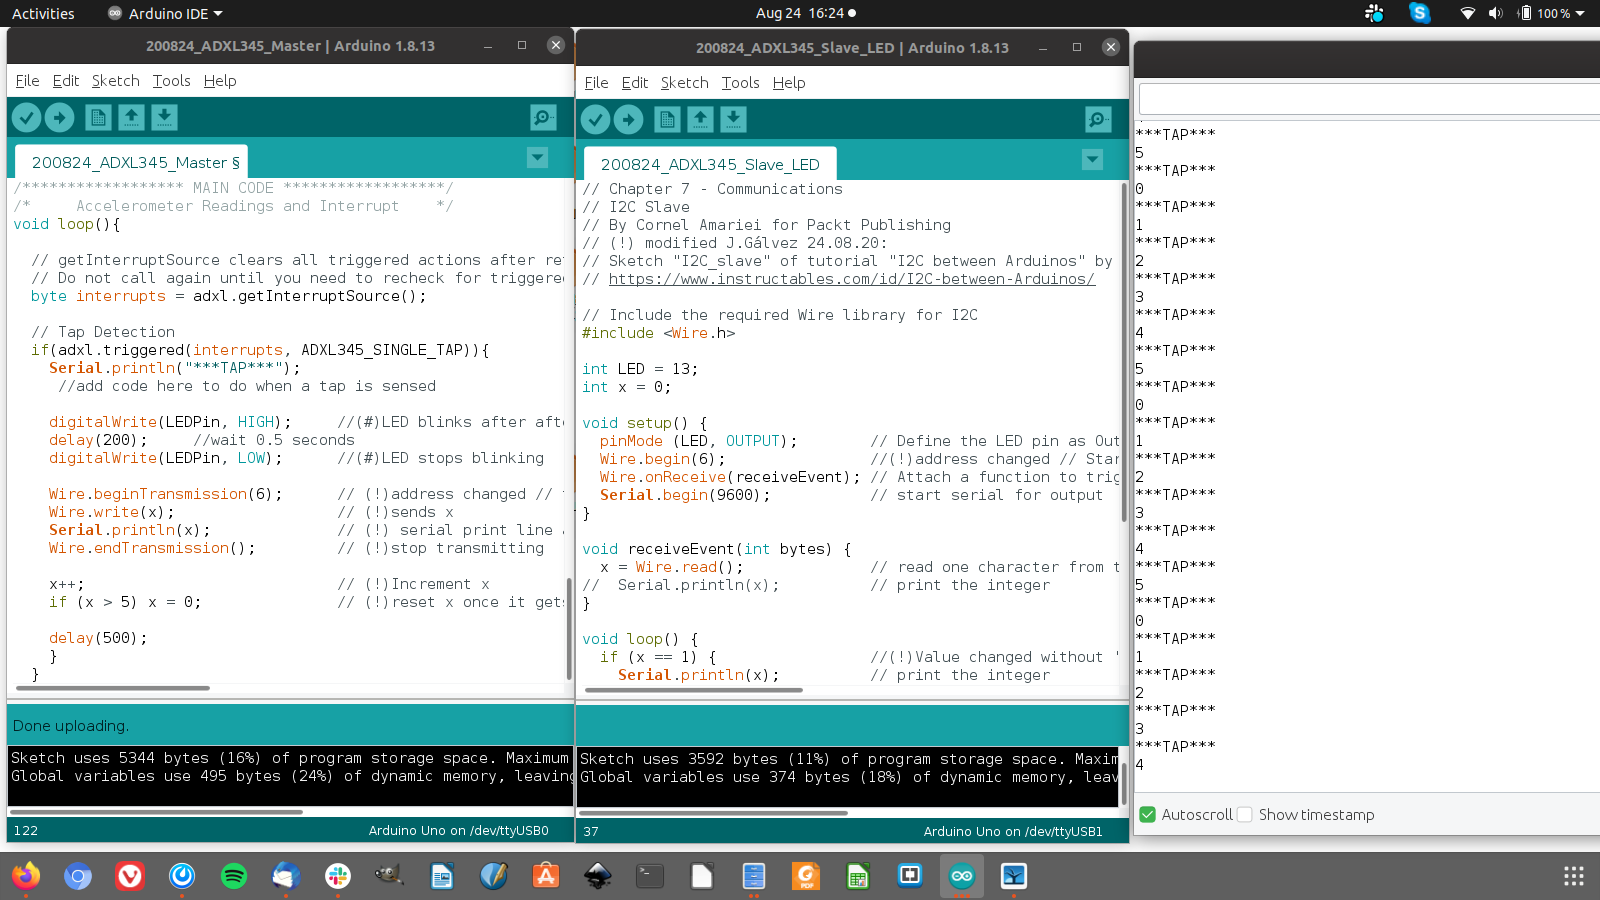Select 200824_ADXL345_Slave_LED tab
The width and height of the screenshot is (1600, 900).
click(x=710, y=164)
